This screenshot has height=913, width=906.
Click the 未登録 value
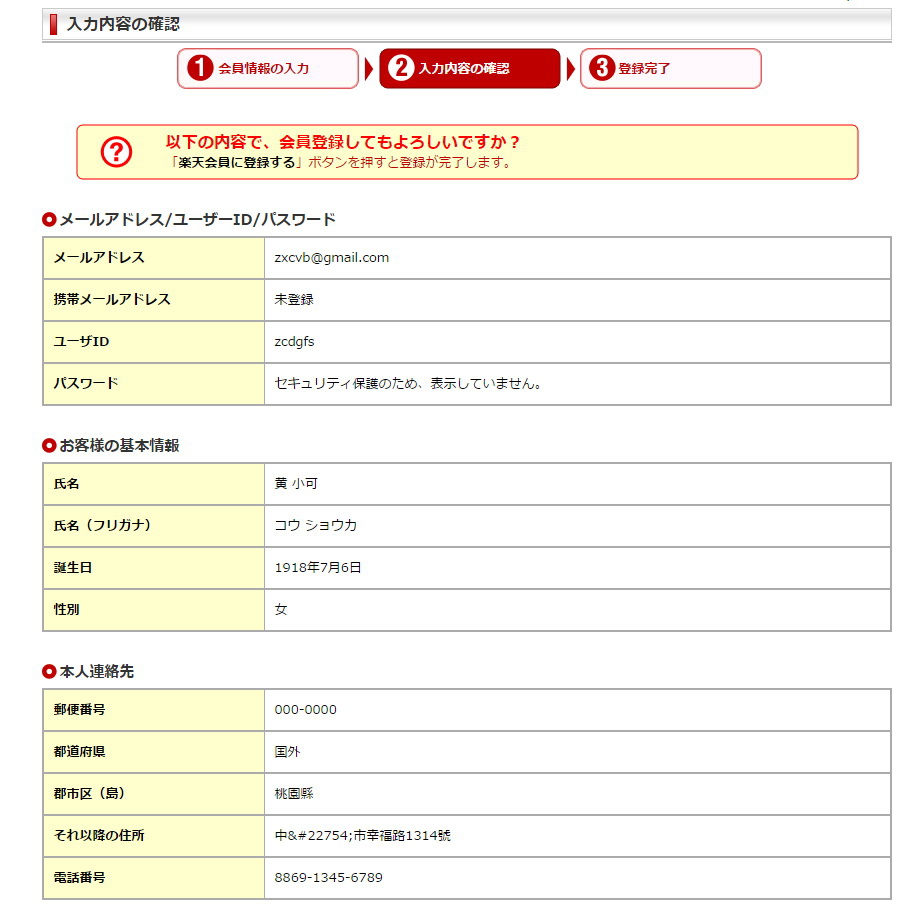[x=294, y=300]
